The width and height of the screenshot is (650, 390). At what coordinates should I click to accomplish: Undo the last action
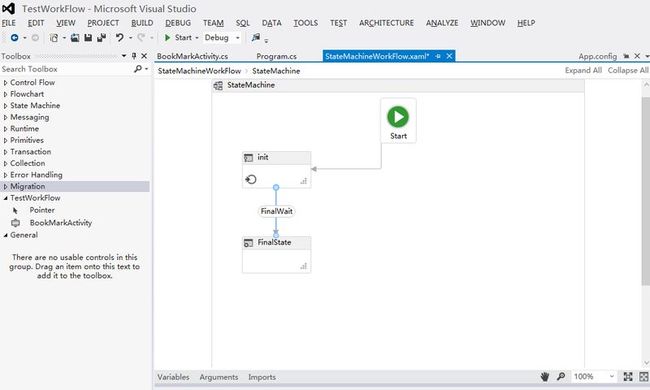click(x=120, y=38)
